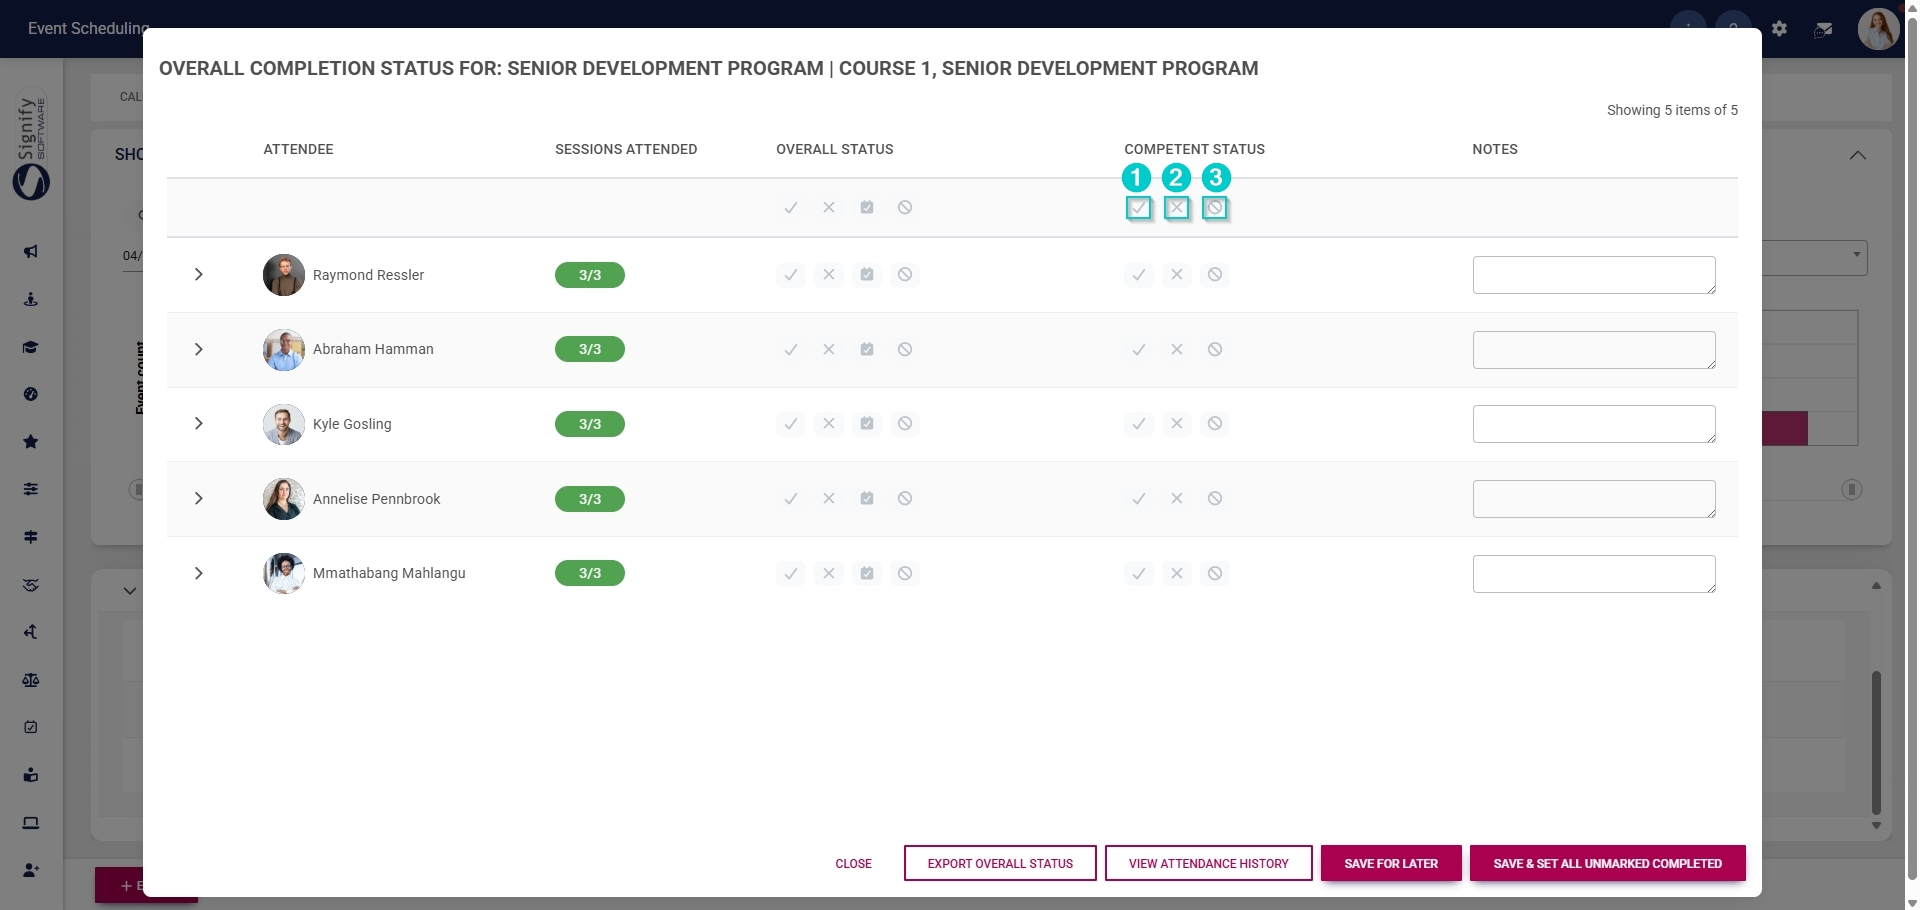This screenshot has width=1920, height=910.
Task: Open scales icon in sidebar
Action: (31, 680)
